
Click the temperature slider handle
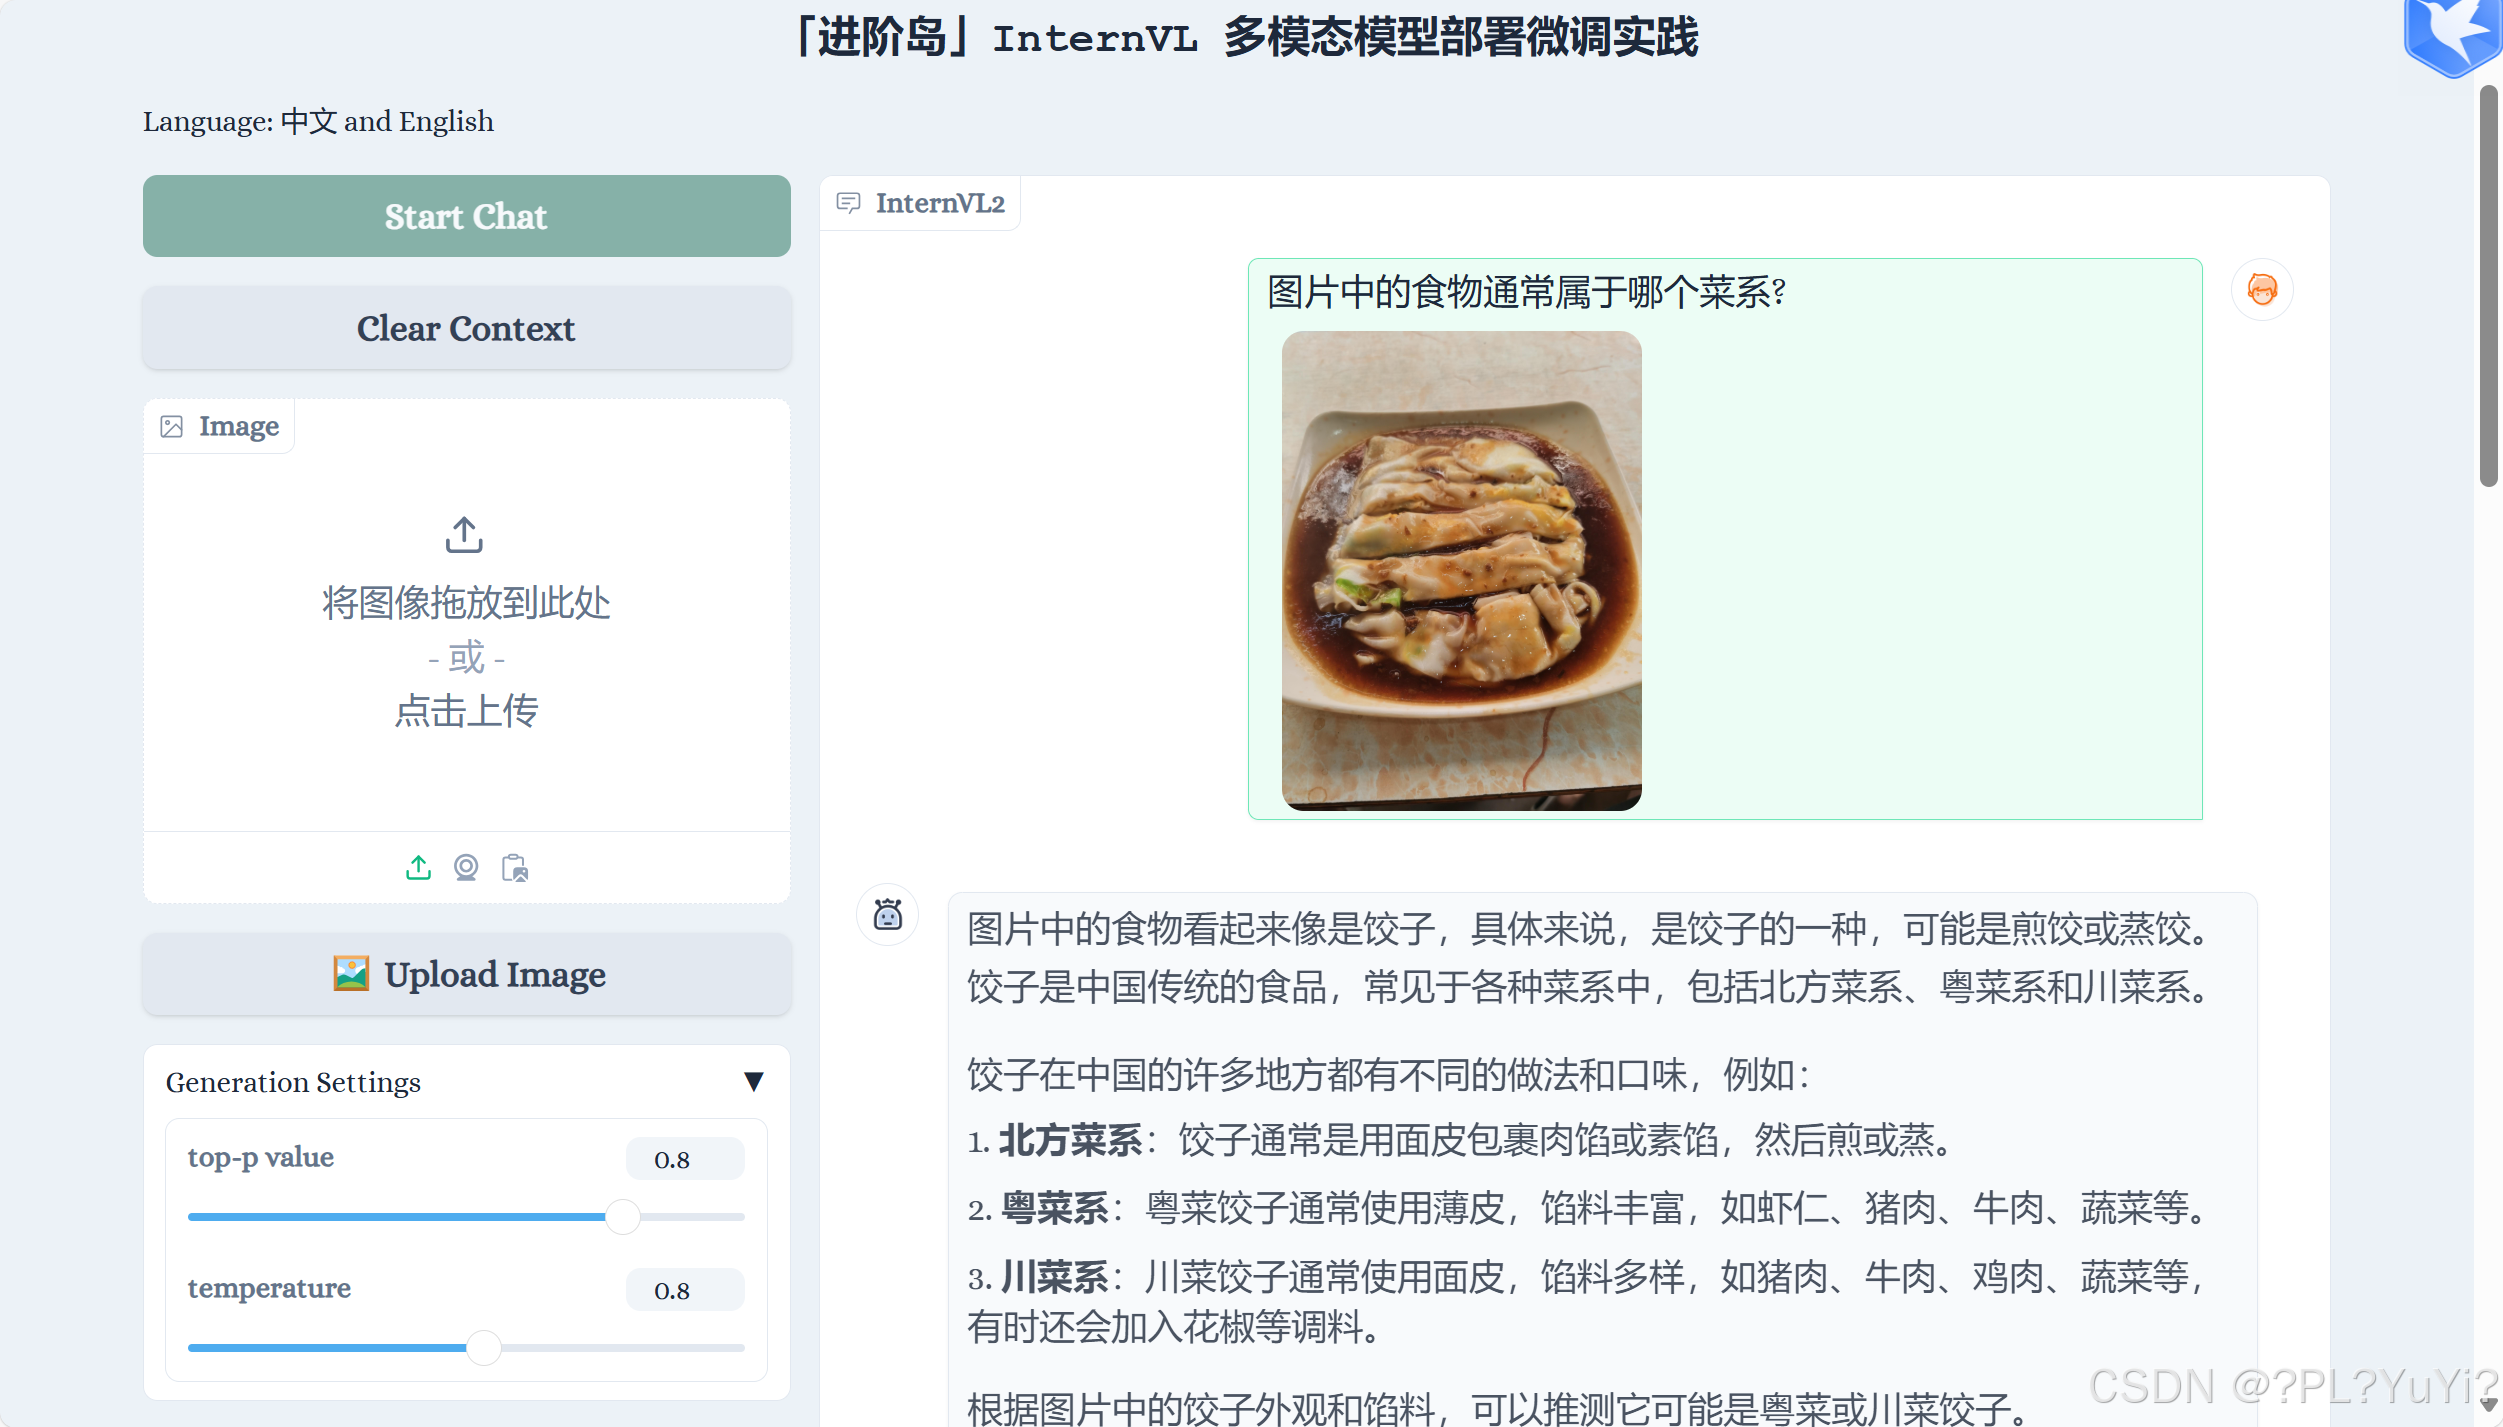pyautogui.click(x=484, y=1347)
